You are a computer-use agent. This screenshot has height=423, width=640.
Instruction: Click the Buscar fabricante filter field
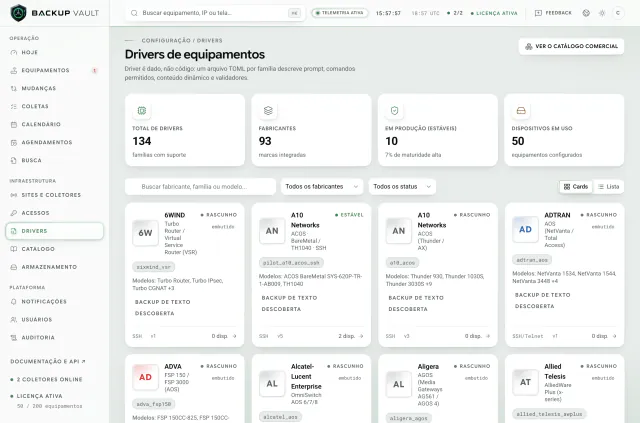tap(200, 187)
